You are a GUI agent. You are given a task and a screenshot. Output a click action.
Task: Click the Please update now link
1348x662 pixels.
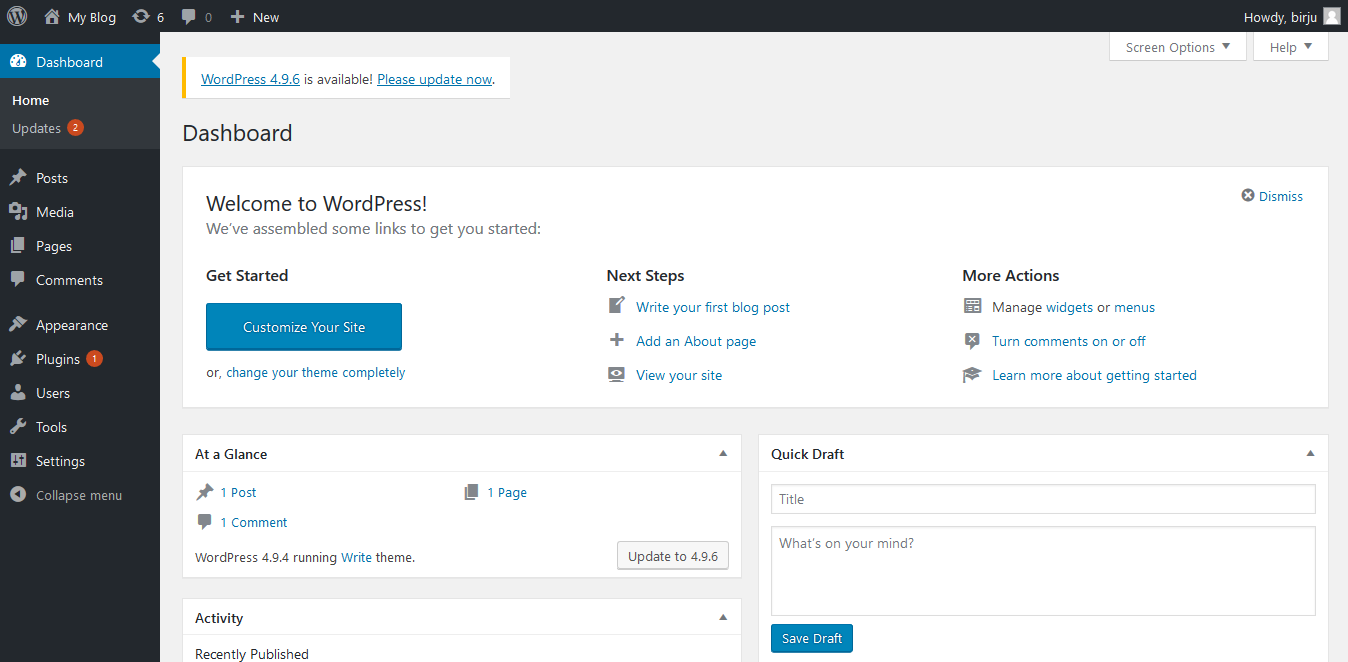[433, 79]
